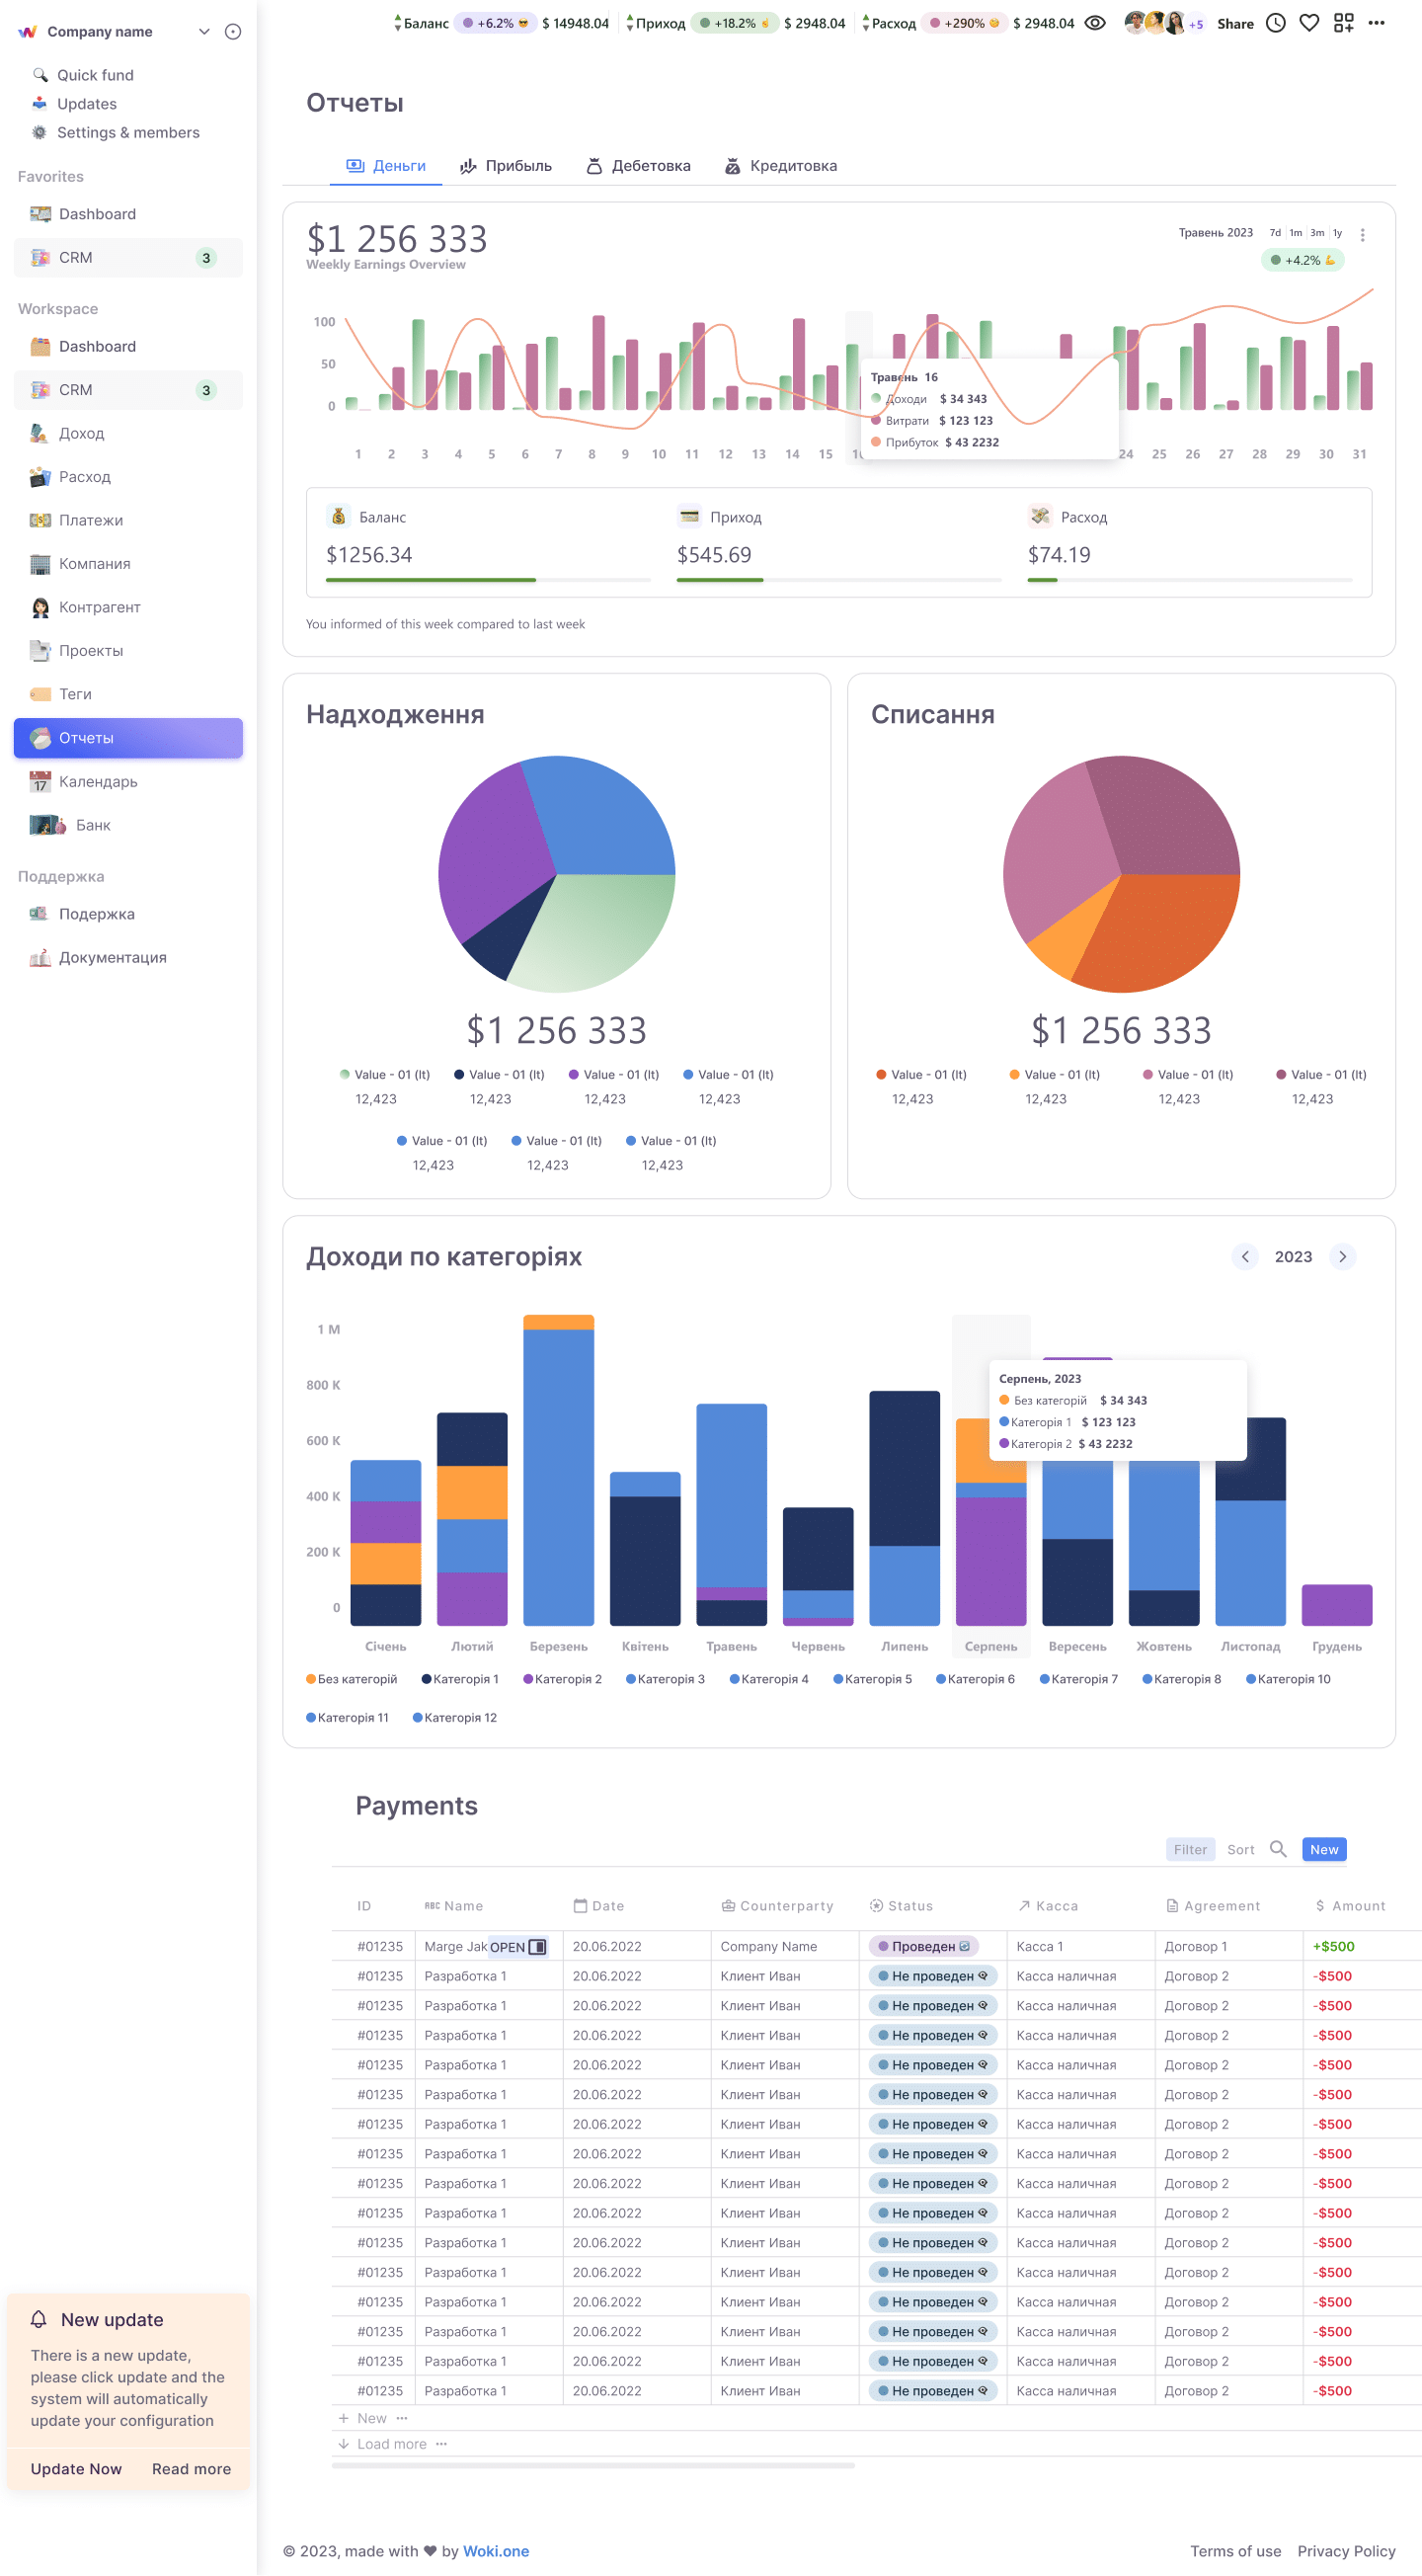Screen dimensions: 1422x2576
Task: Switch to the Кредитовка tab
Action: 781,166
